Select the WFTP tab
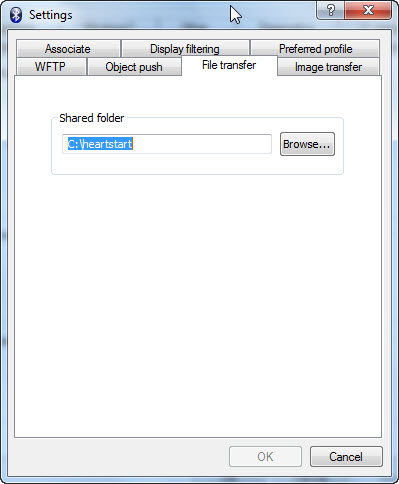Image resolution: width=399 pixels, height=484 pixels. [x=51, y=67]
